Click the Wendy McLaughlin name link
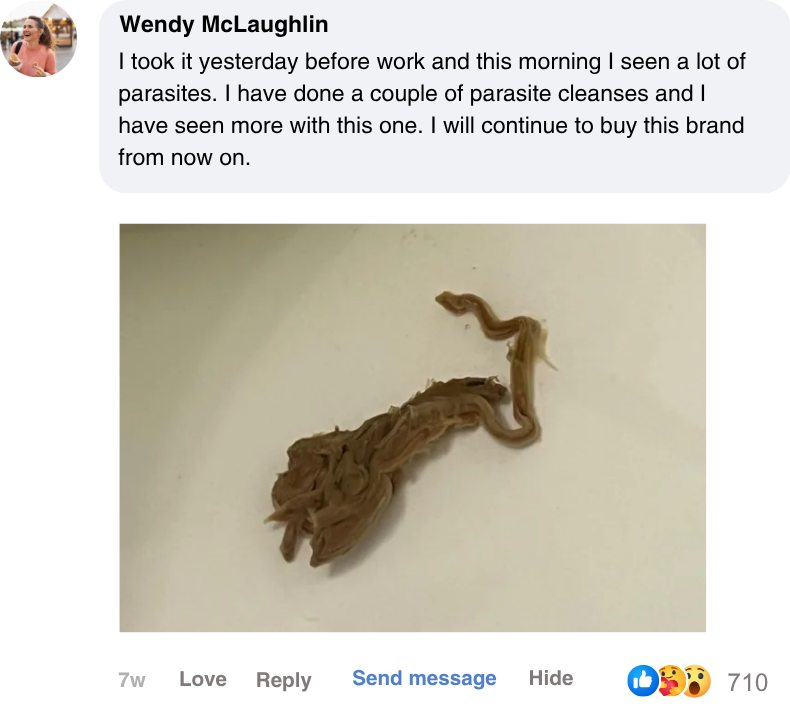 (224, 24)
